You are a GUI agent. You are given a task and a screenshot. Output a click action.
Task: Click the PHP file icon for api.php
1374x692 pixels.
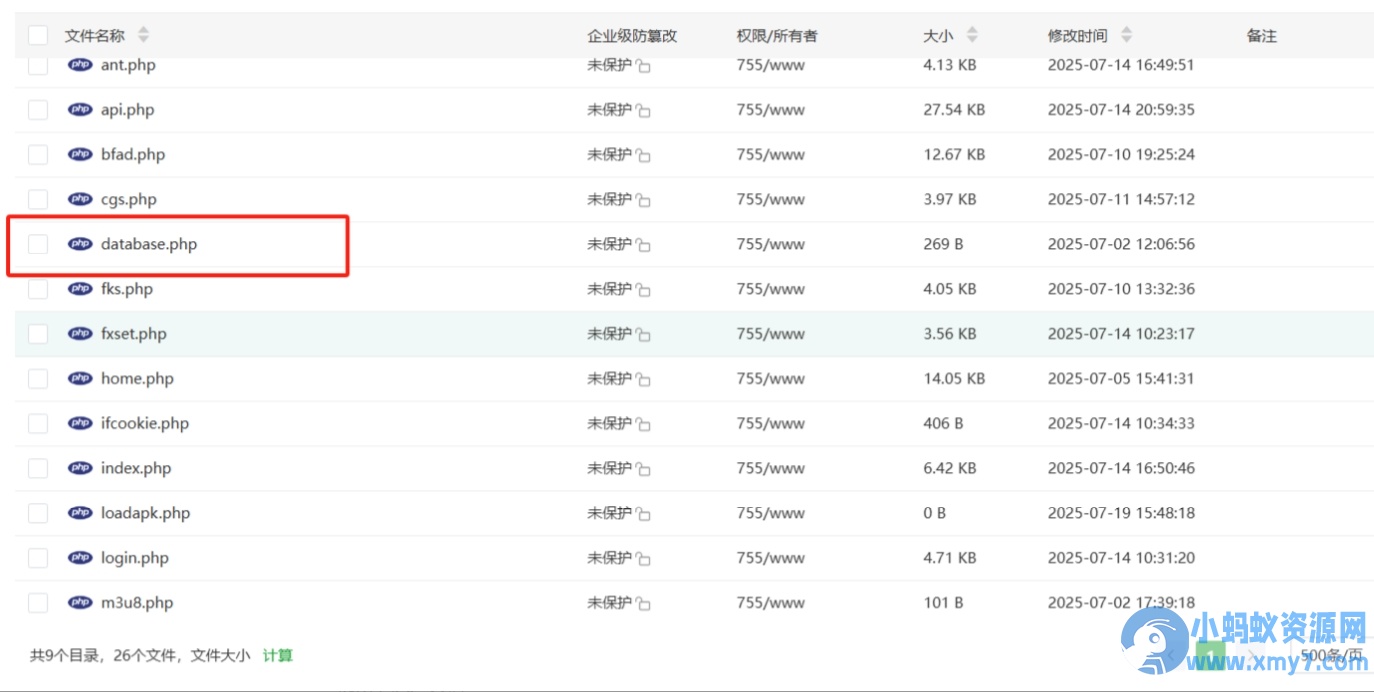point(80,110)
